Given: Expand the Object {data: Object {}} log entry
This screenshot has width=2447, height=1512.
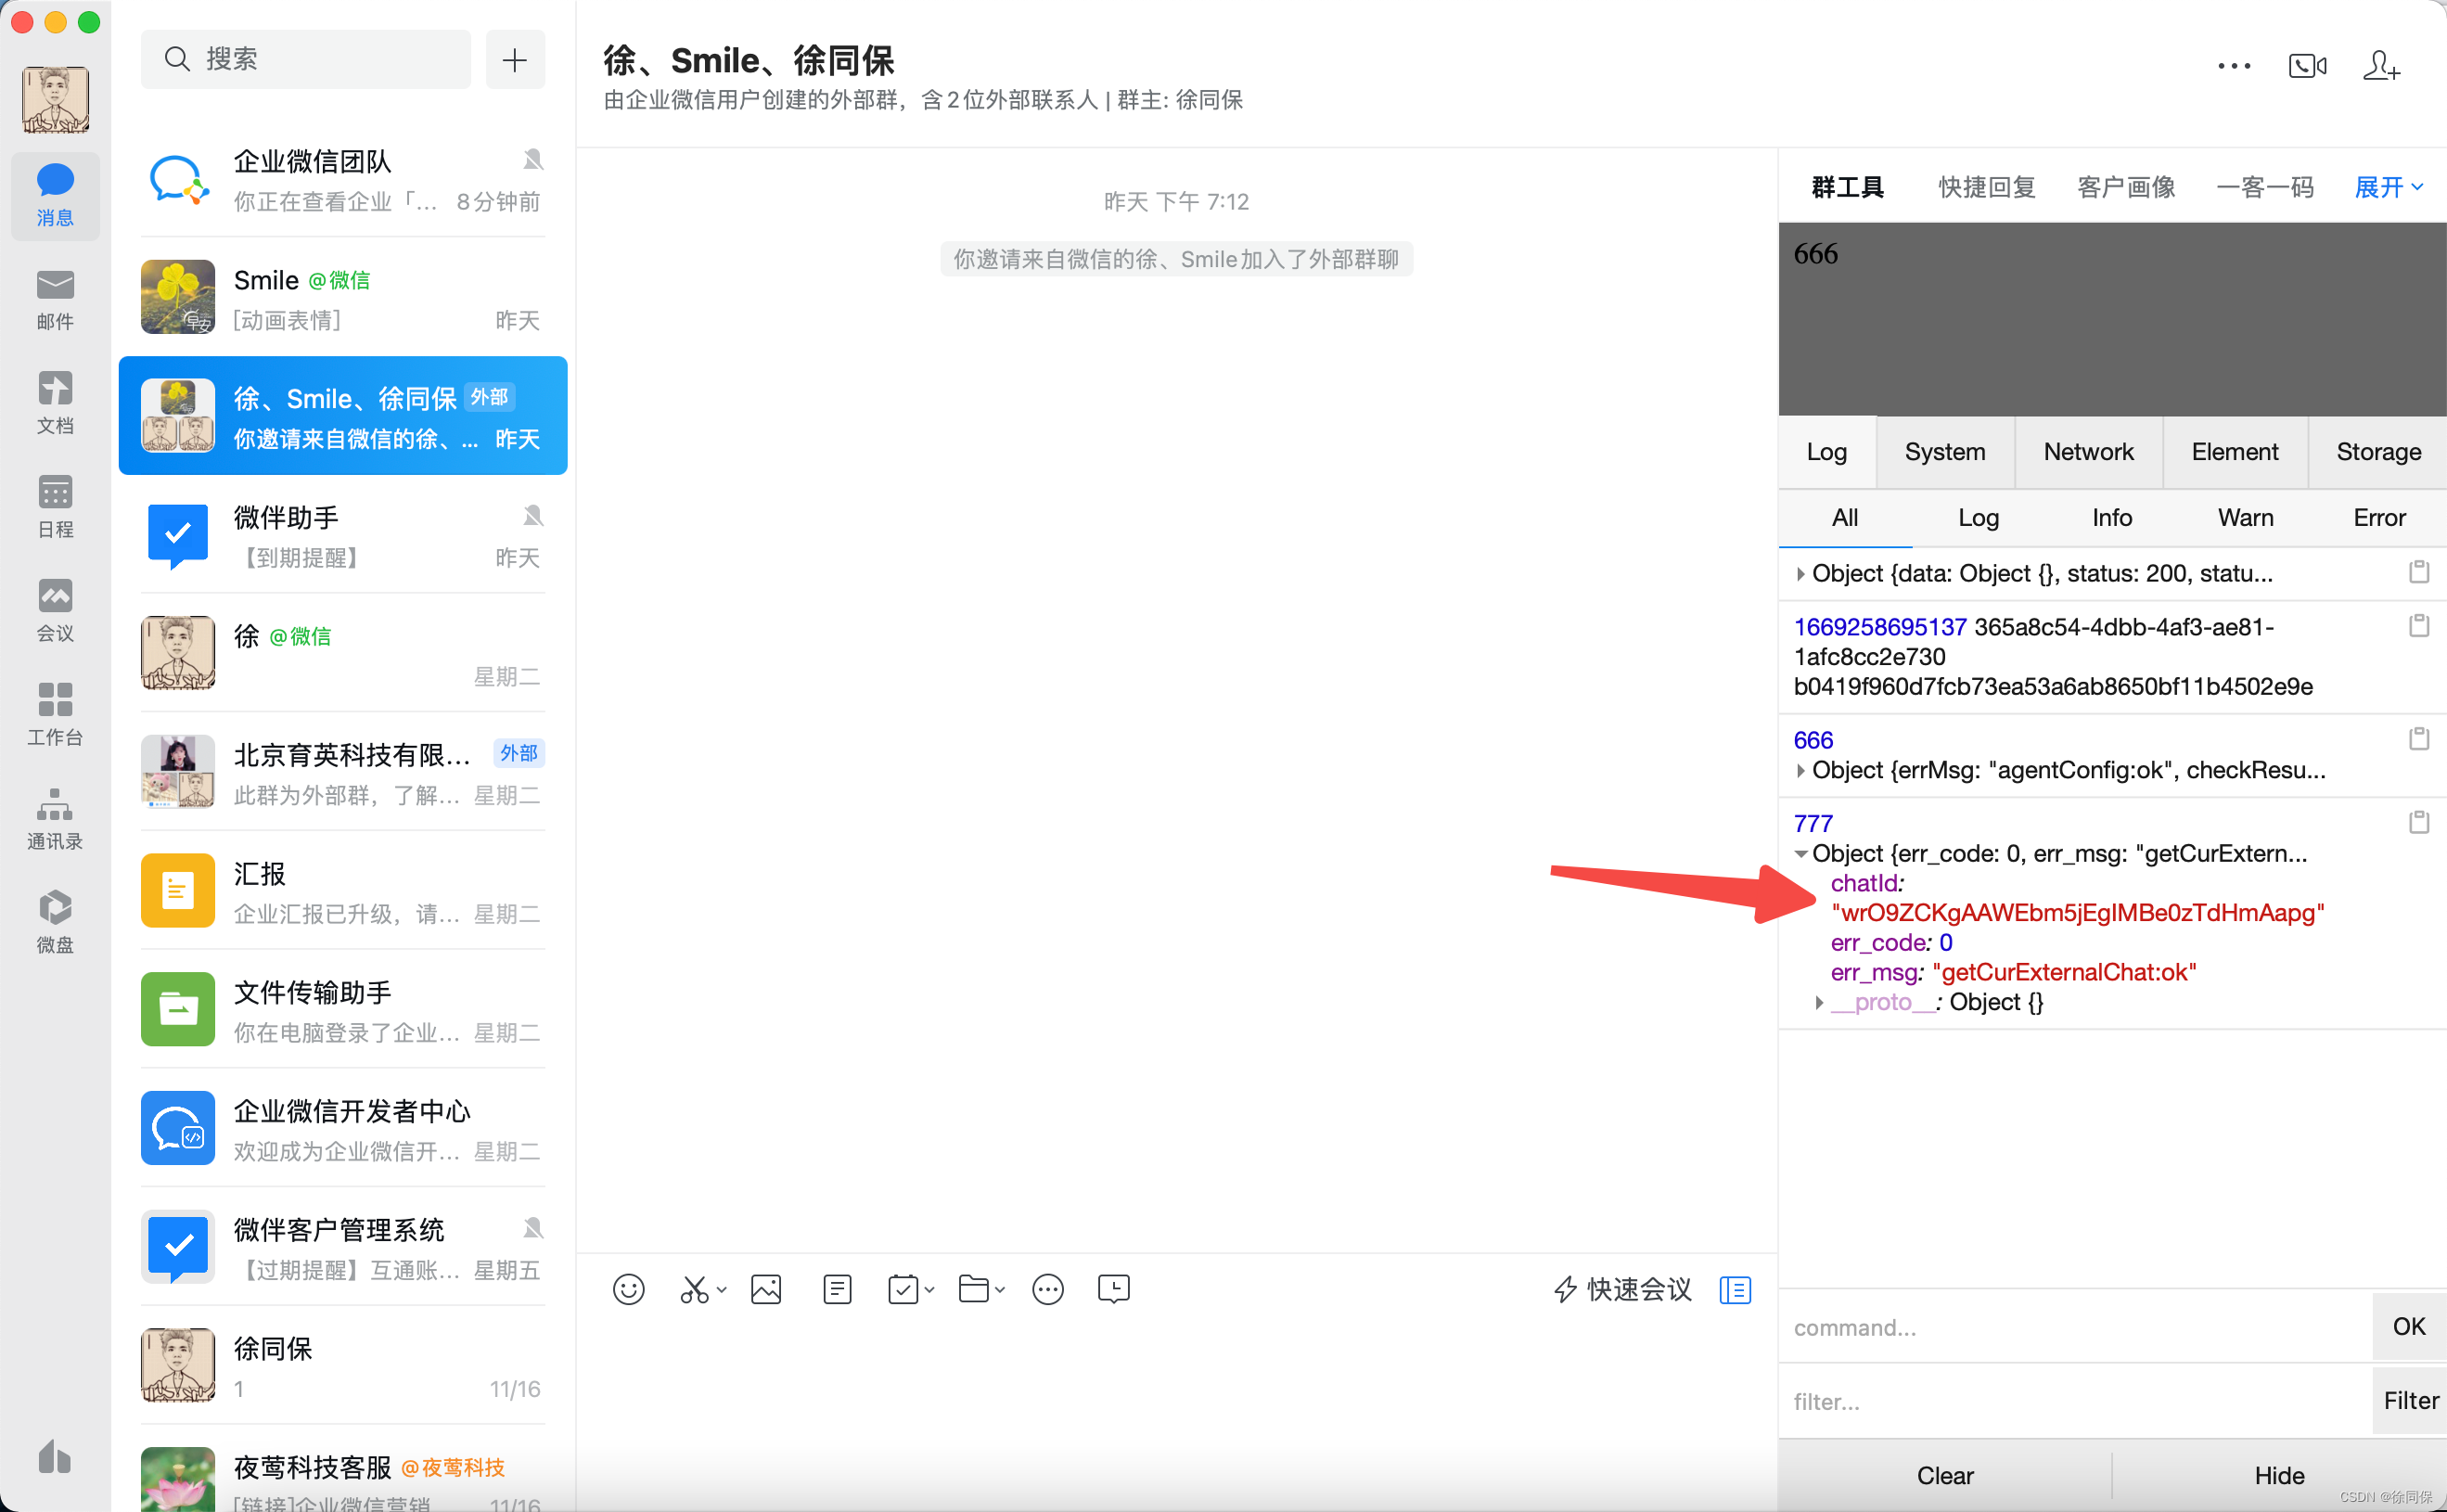Looking at the screenshot, I should point(1801,574).
